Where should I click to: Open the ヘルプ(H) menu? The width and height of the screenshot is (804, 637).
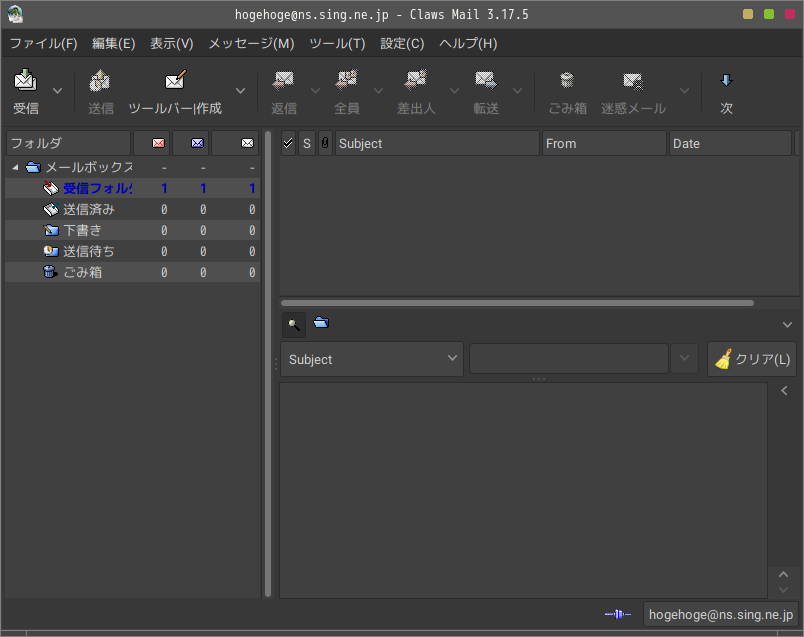pos(468,44)
